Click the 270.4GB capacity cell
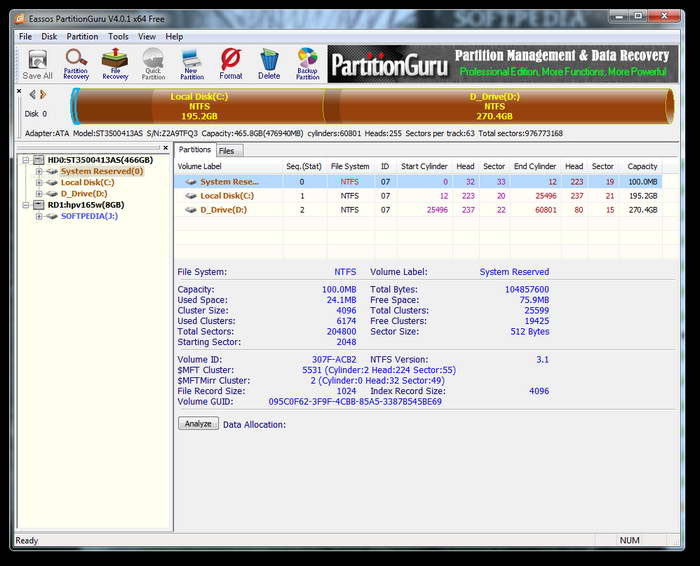Screen dimensions: 700x566 coord(643,210)
